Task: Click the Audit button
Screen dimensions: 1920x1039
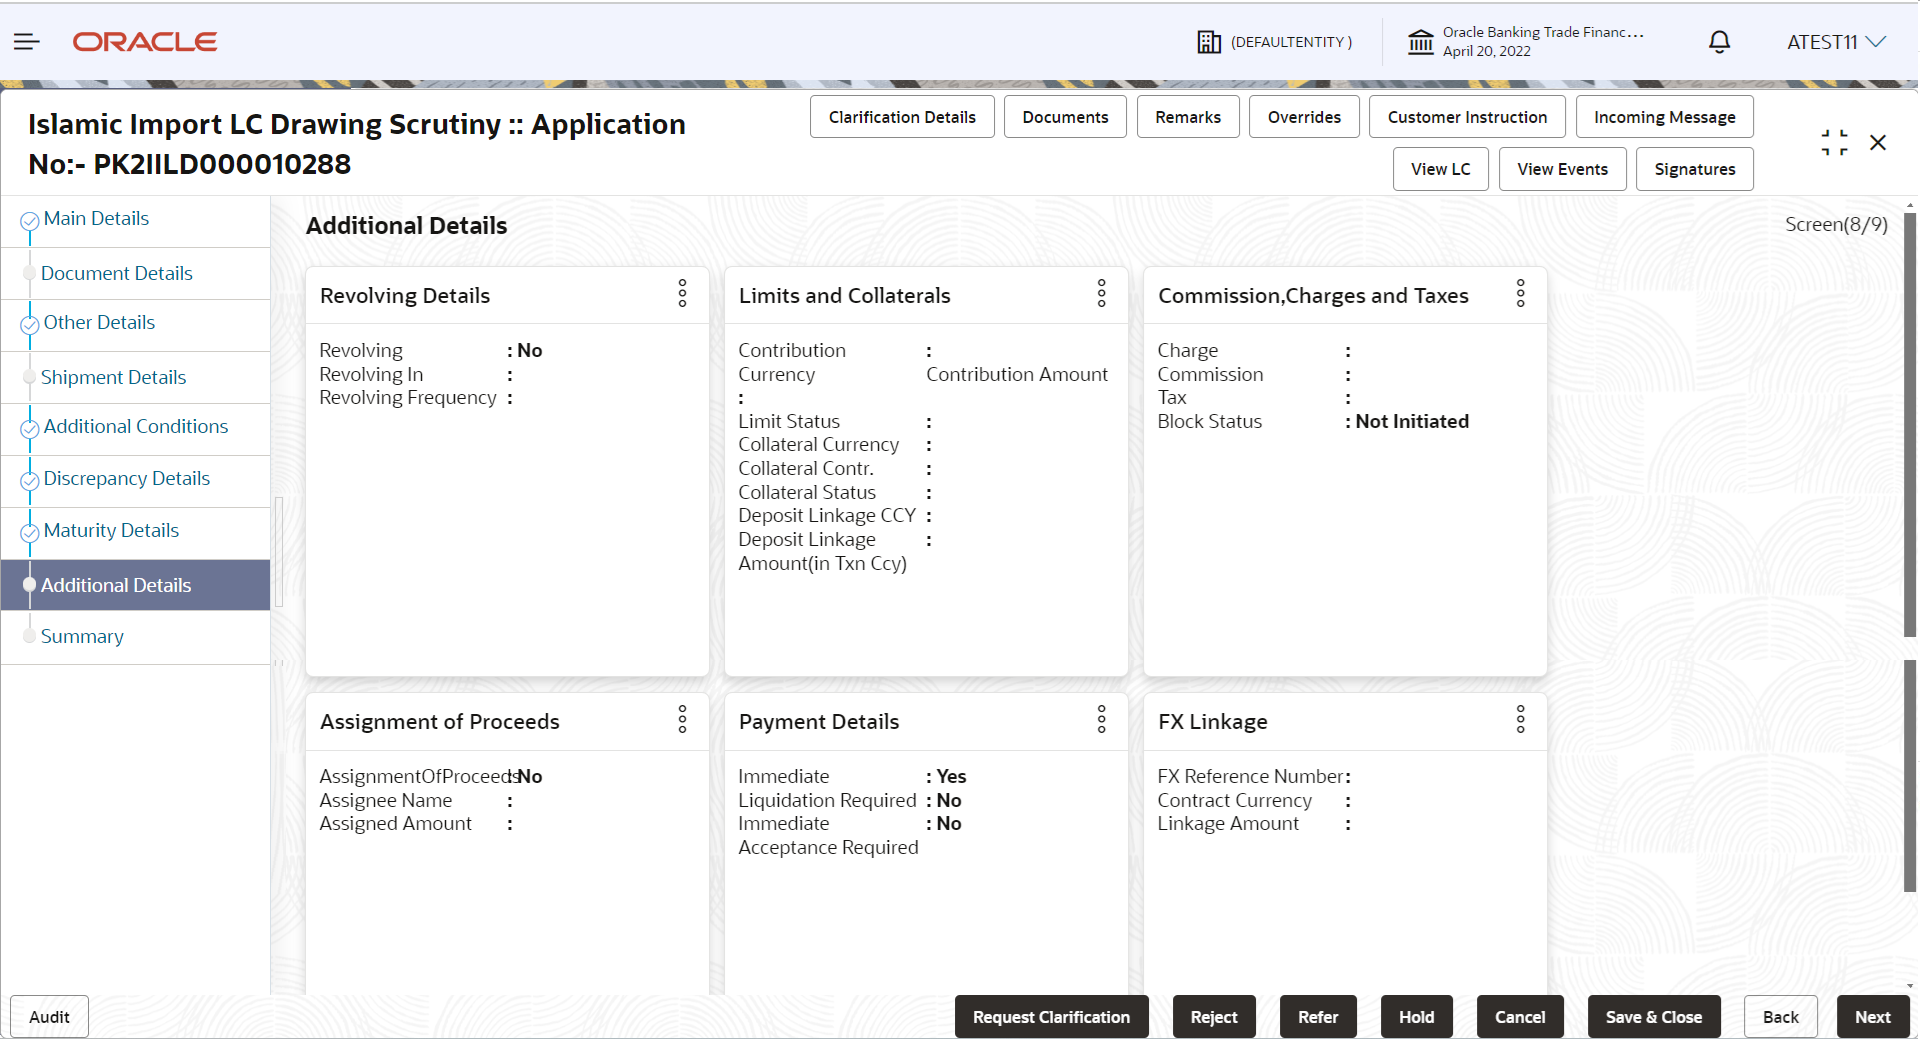Action: 49,1017
